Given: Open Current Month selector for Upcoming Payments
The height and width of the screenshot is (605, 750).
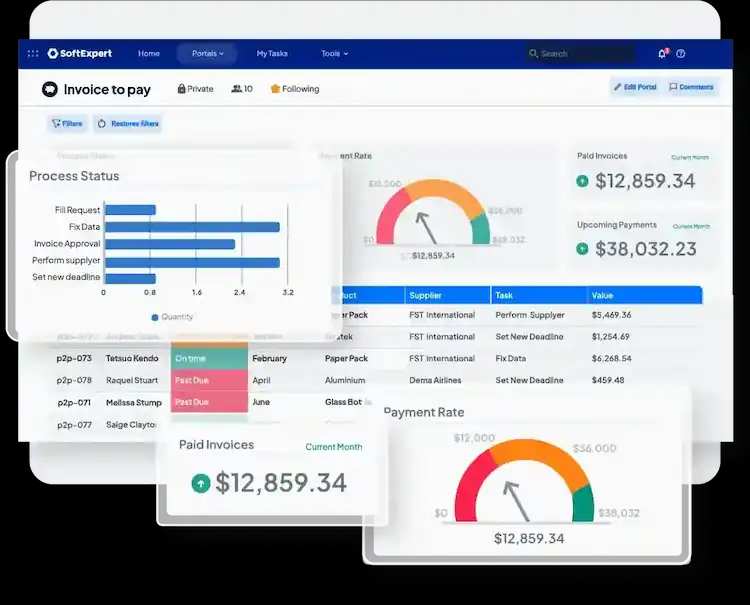Looking at the screenshot, I should pos(691,226).
